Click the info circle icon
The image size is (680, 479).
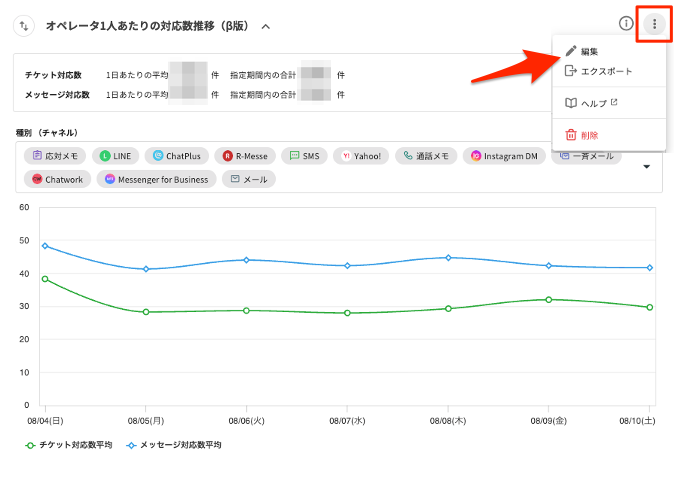(626, 24)
